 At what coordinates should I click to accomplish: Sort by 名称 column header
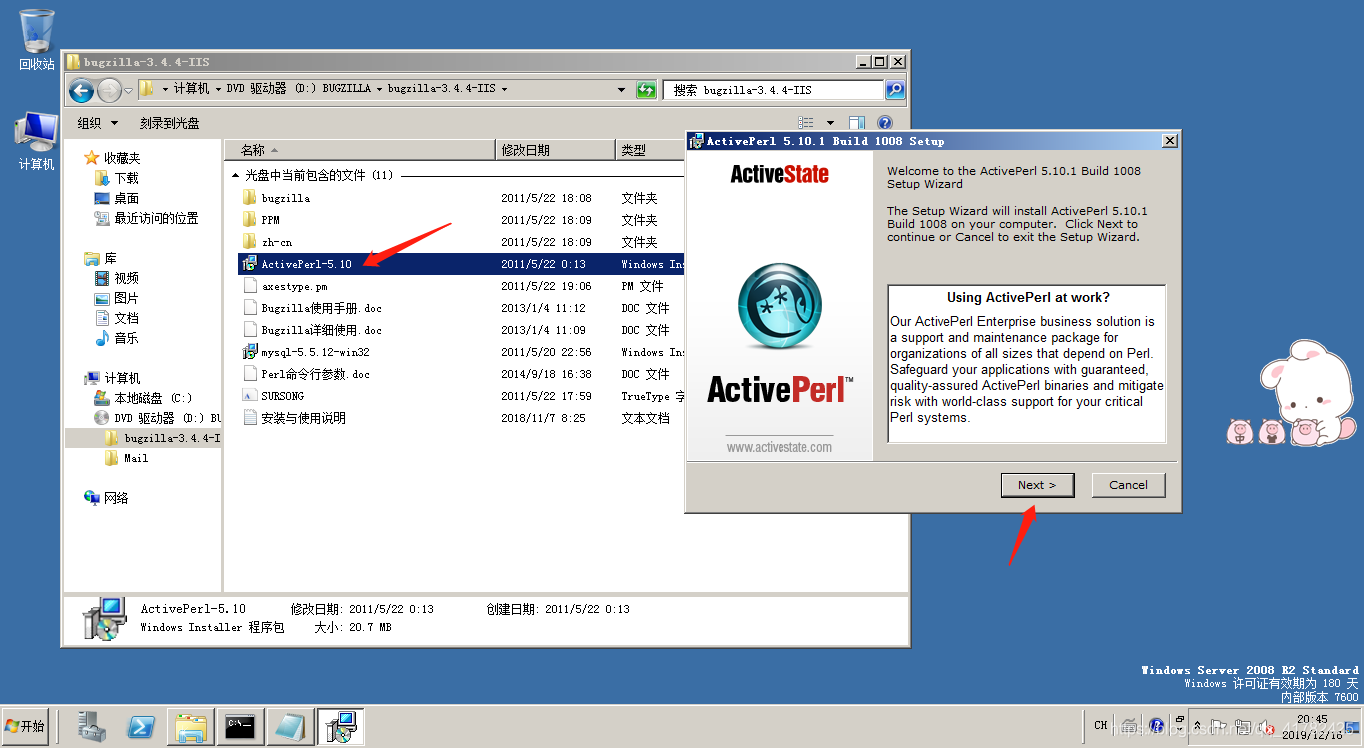(360, 150)
